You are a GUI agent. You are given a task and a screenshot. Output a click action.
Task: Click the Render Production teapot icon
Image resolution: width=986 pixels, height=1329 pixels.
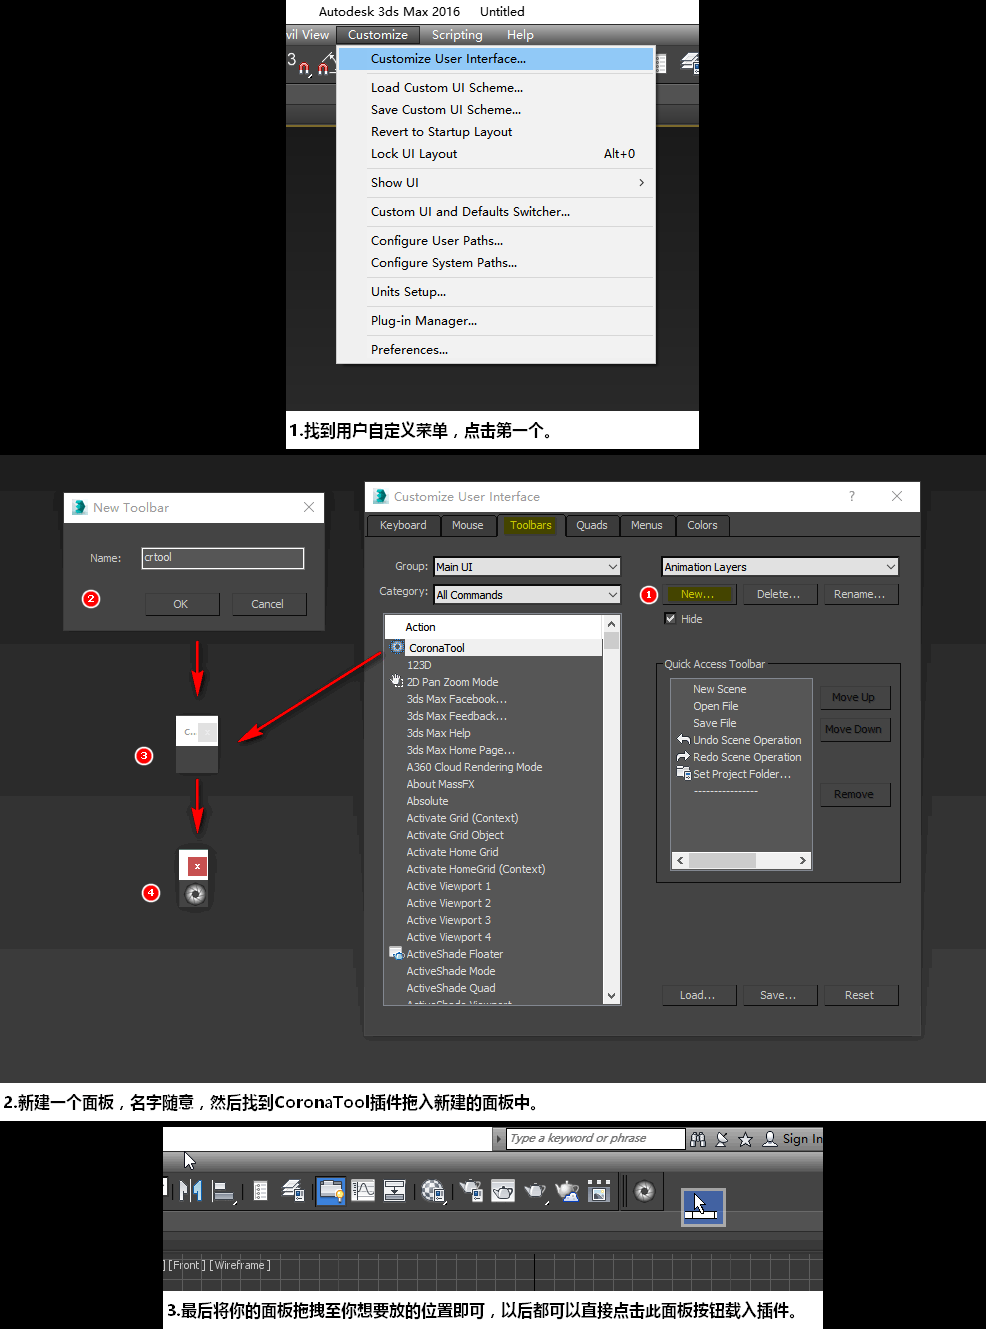coord(535,1191)
